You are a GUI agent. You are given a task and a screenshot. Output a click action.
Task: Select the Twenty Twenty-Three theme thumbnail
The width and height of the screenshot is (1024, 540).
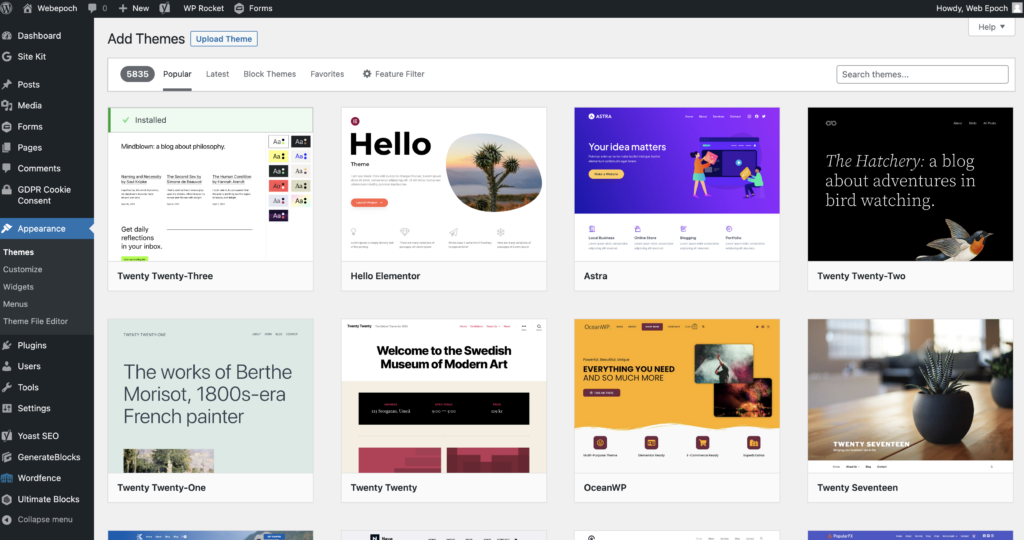210,185
